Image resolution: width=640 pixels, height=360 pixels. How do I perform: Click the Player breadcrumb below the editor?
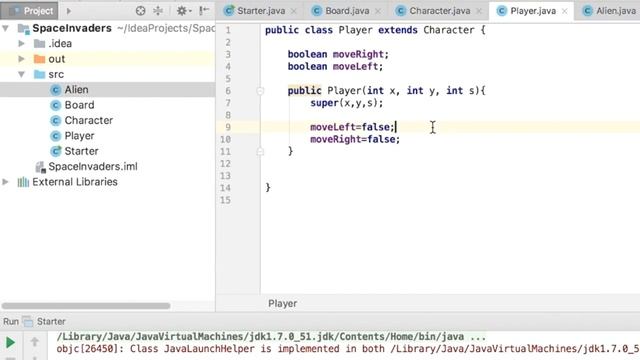282,304
